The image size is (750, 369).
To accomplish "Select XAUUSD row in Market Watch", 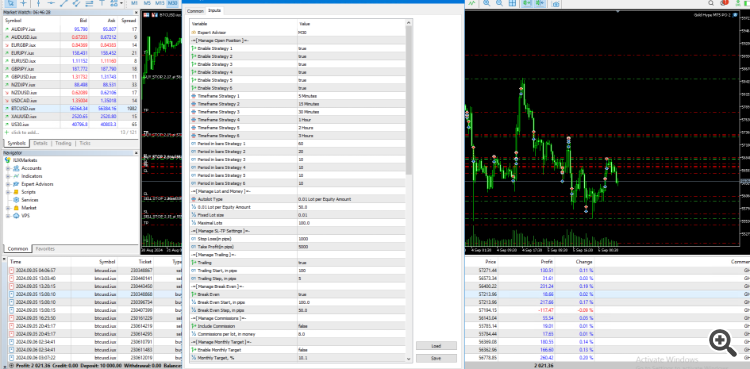I will (71, 116).
